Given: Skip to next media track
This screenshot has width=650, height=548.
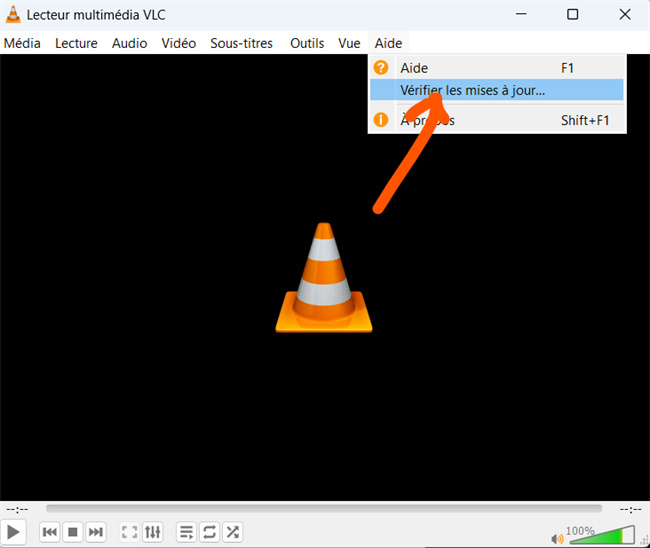Looking at the screenshot, I should tap(96, 532).
